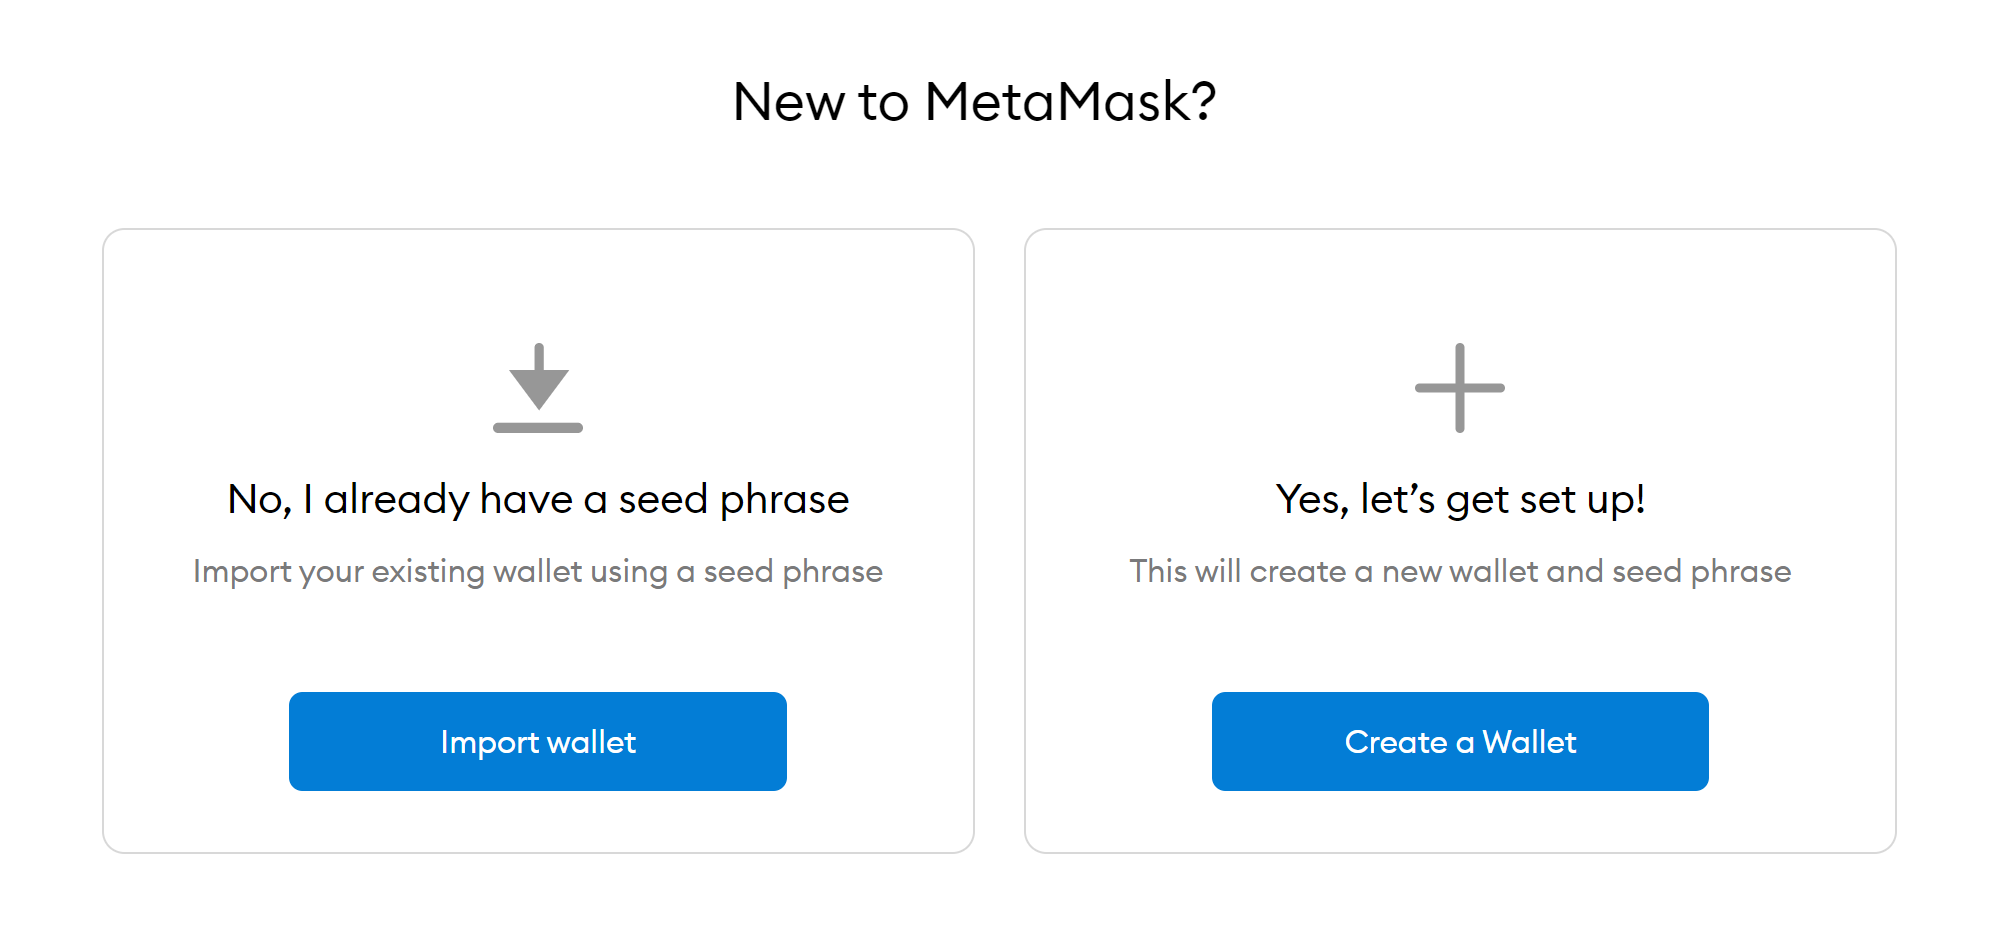Click the plus icon for new wallet

coord(1459,388)
